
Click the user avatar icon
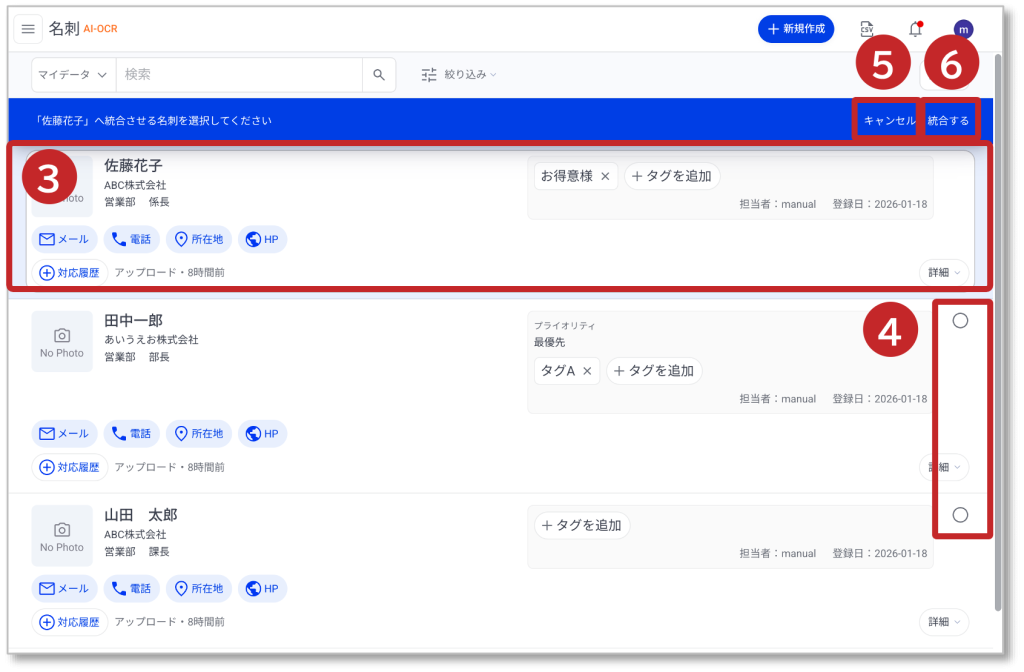click(963, 29)
